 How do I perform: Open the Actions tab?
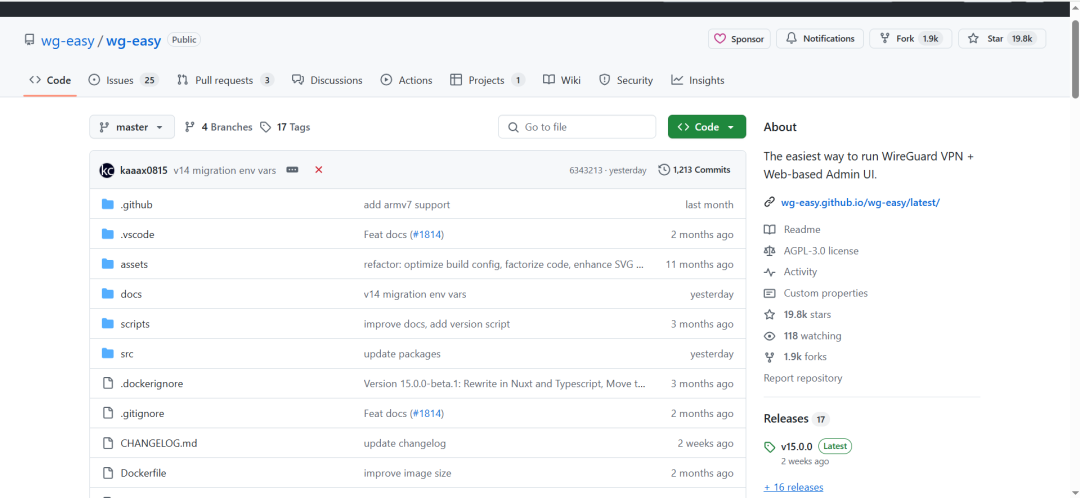406,81
